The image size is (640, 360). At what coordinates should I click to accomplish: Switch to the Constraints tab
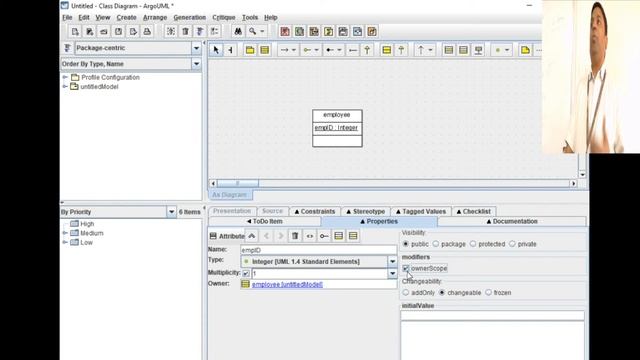pos(315,211)
